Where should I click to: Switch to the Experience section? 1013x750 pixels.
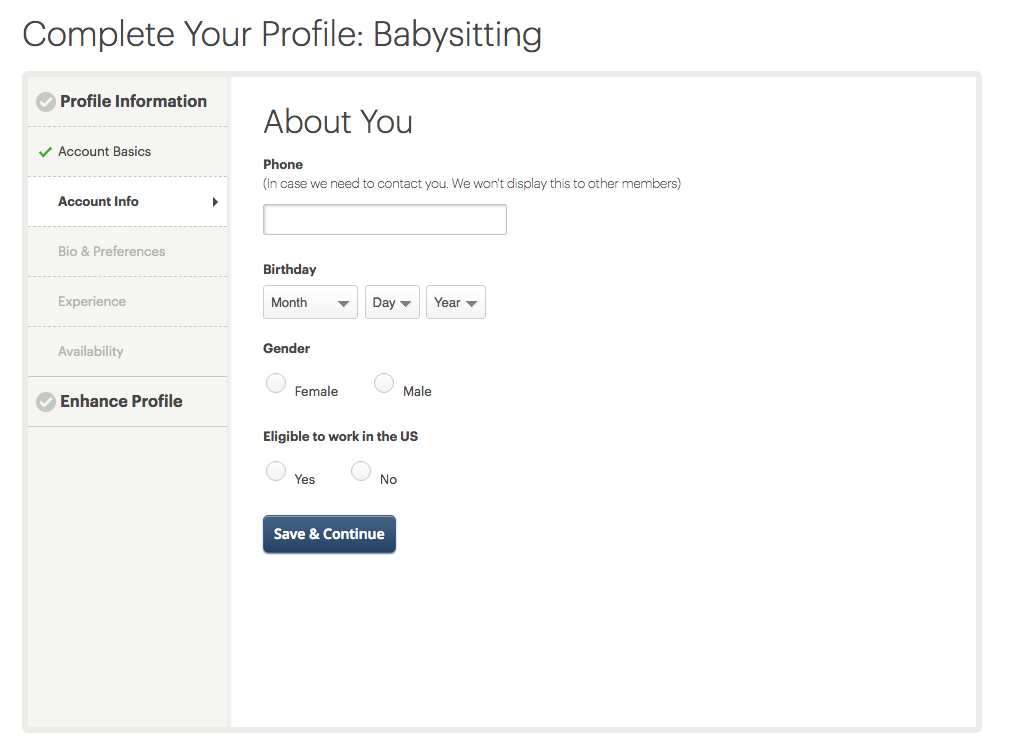(92, 302)
